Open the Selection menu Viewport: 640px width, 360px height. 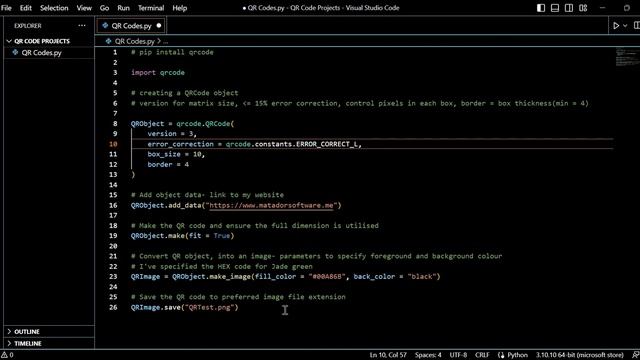tap(54, 8)
